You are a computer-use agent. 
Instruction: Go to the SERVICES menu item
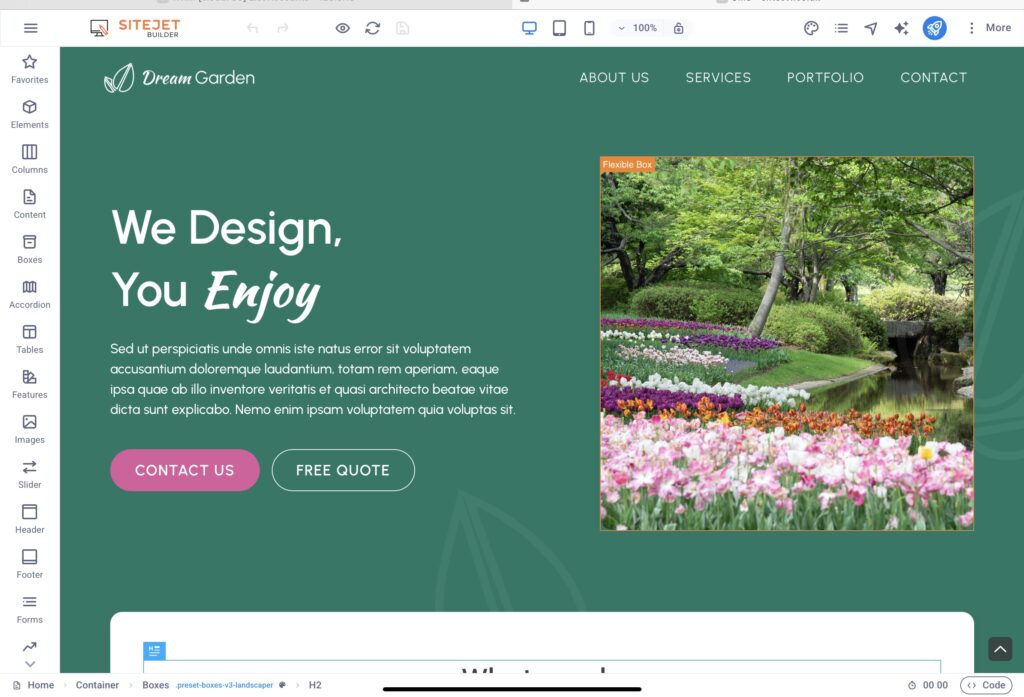[718, 78]
